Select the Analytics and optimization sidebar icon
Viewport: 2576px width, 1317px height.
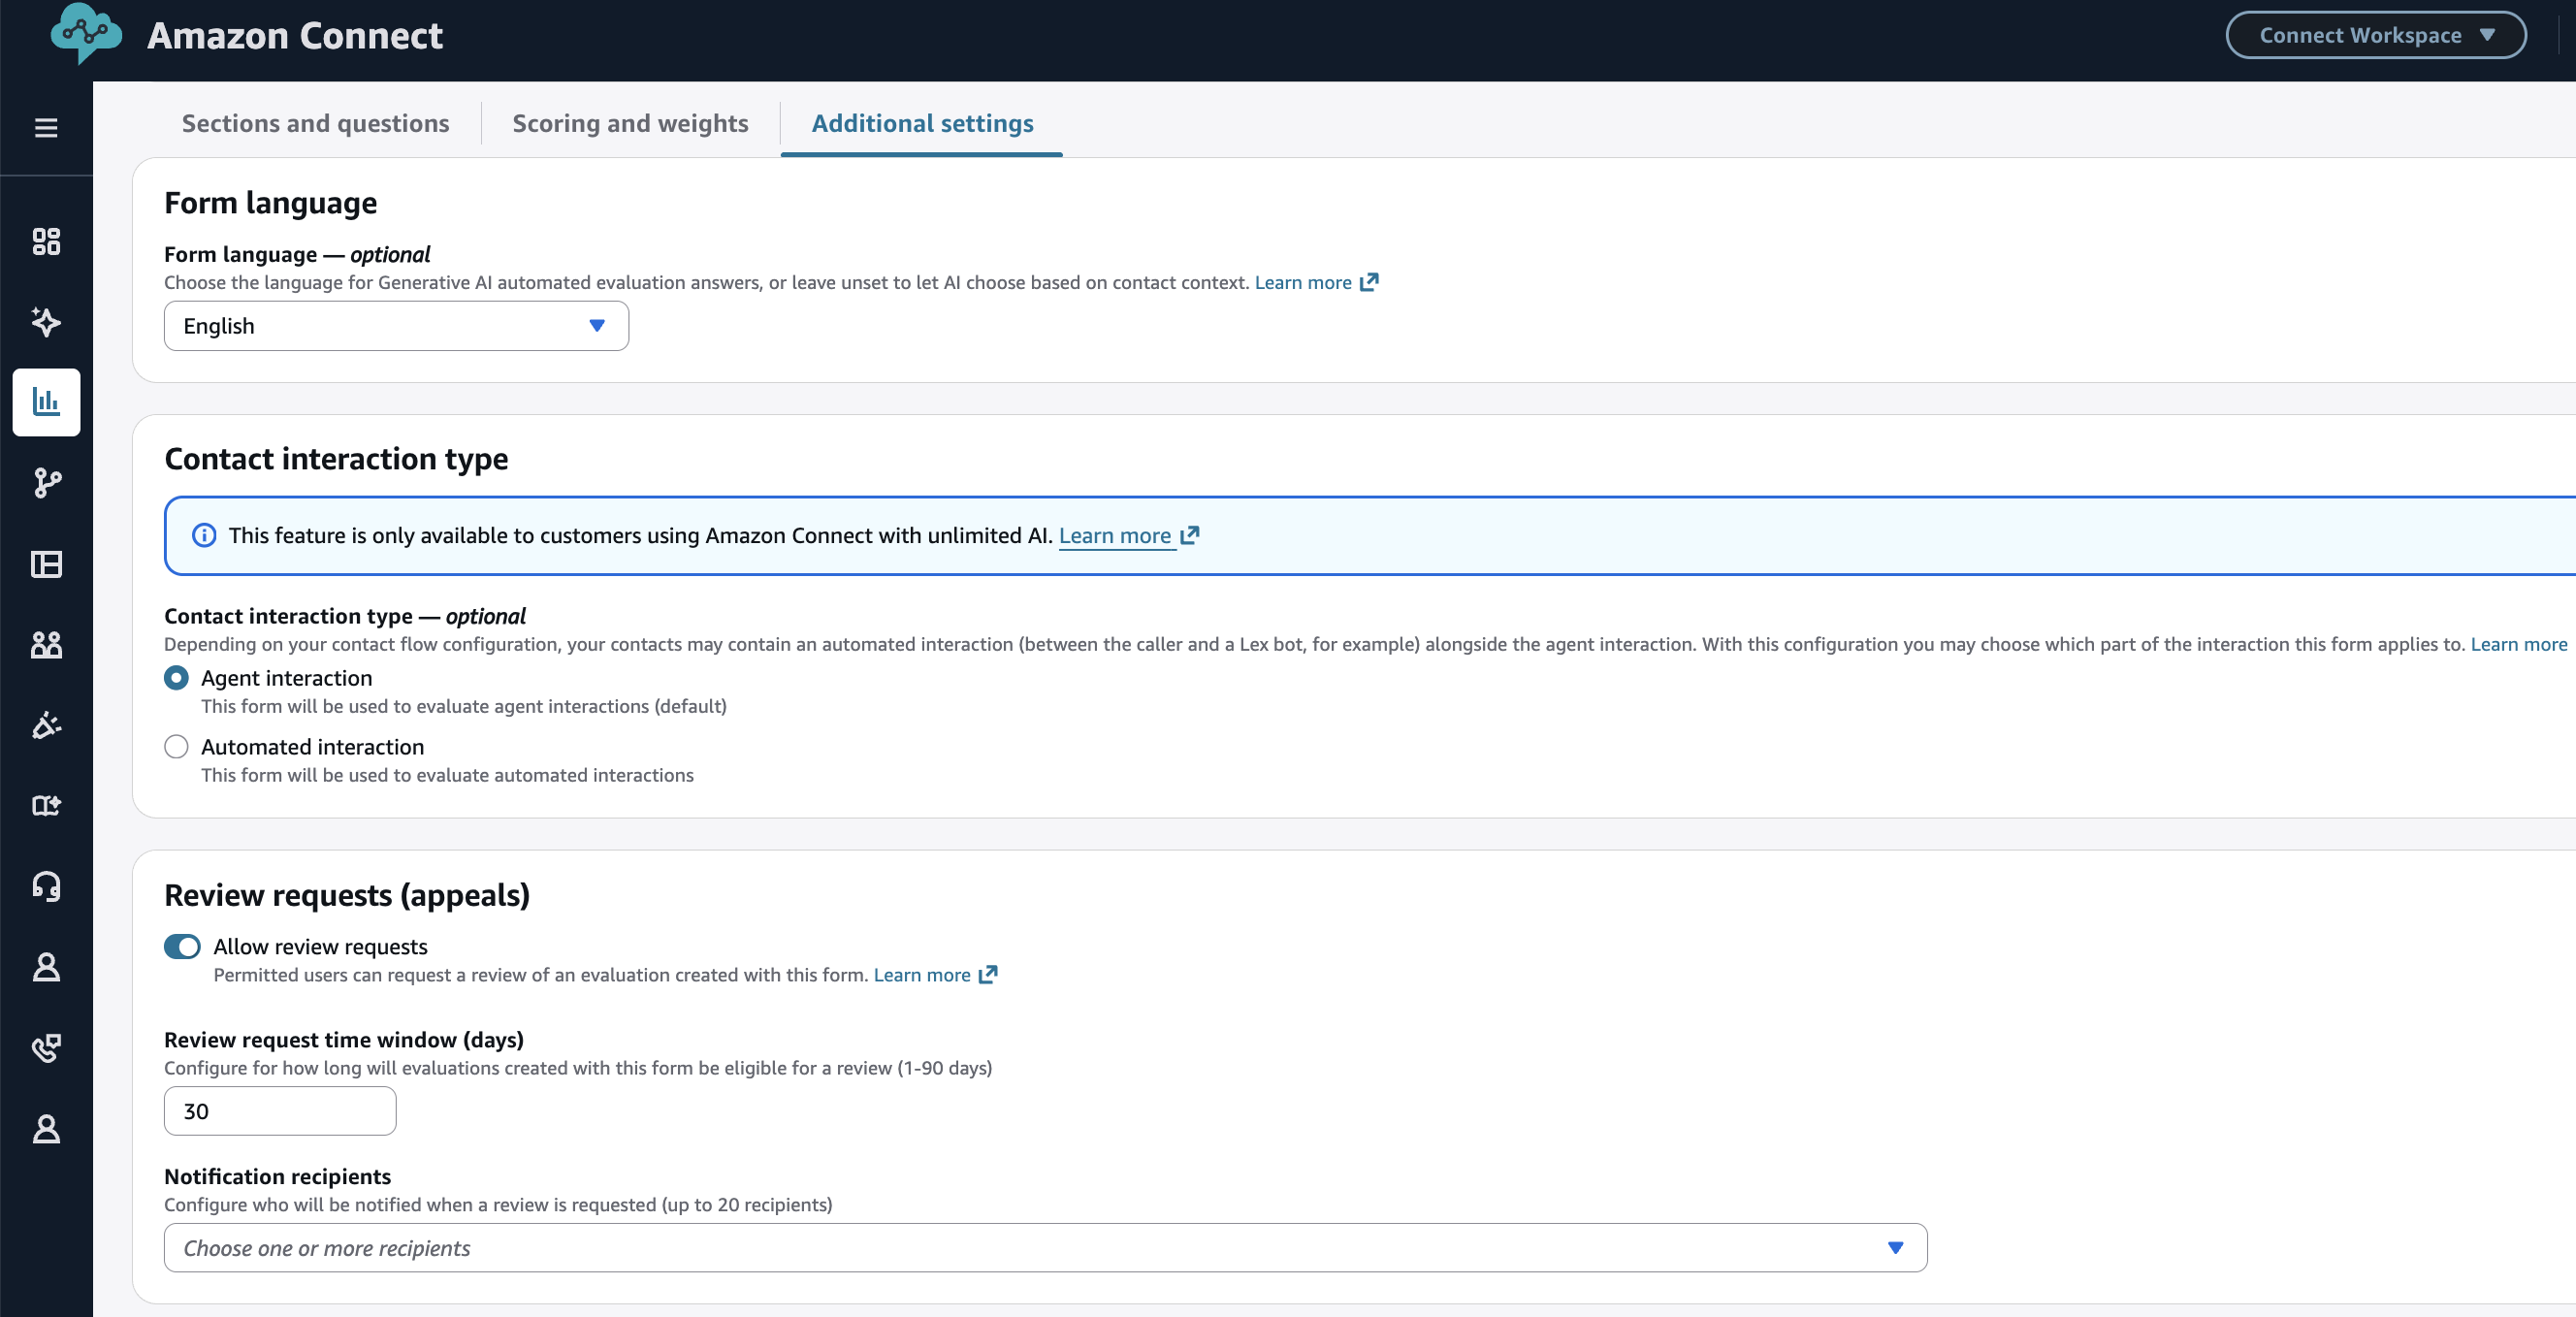tap(46, 402)
